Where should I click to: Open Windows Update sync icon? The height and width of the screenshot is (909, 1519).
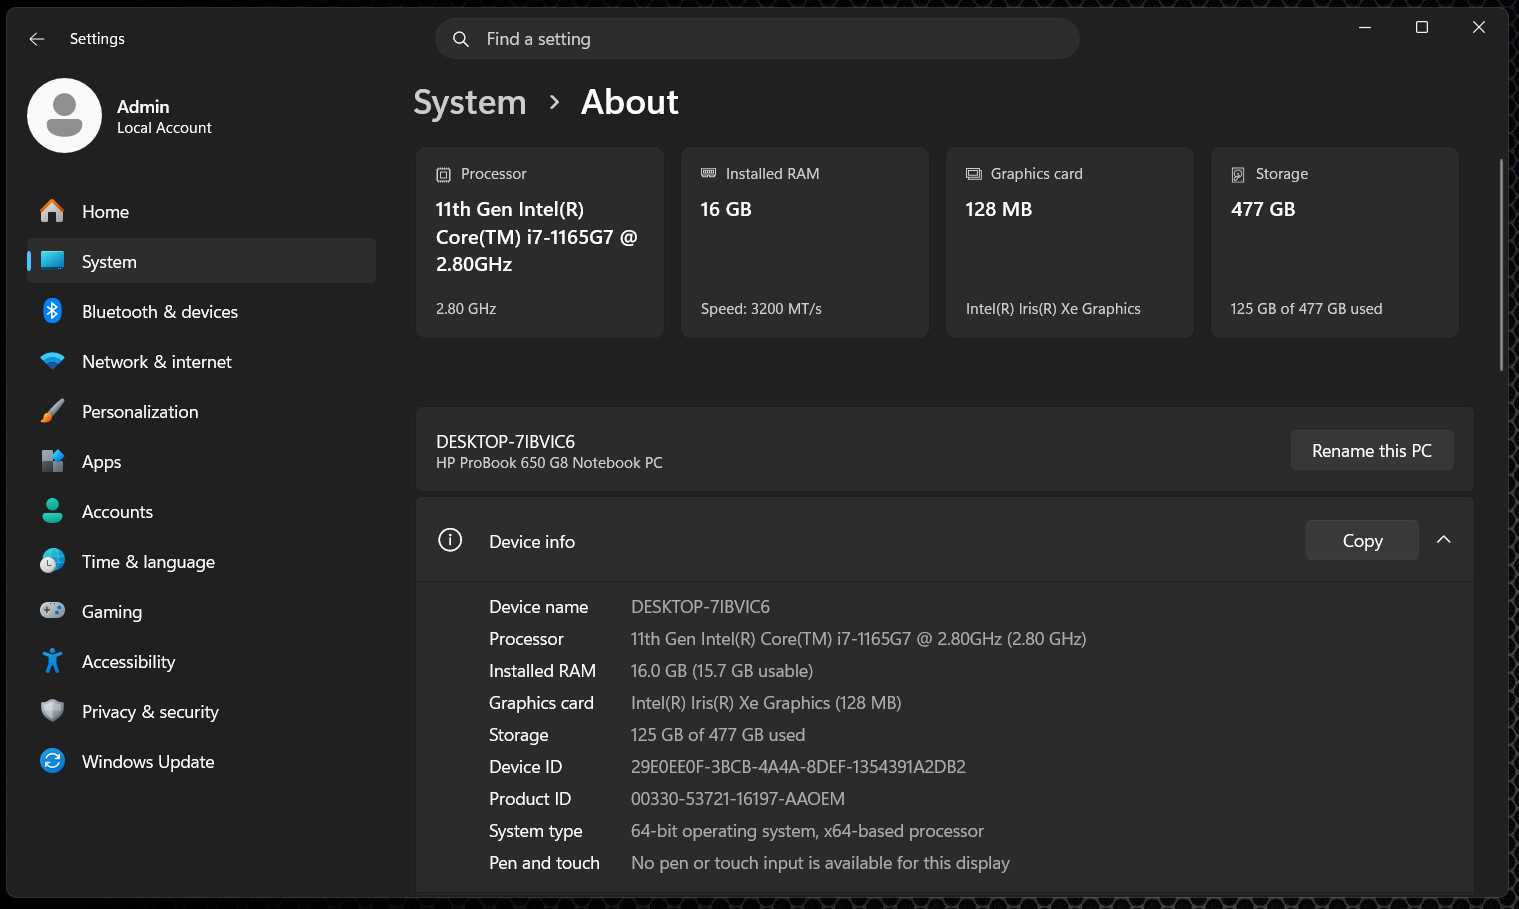tap(52, 761)
